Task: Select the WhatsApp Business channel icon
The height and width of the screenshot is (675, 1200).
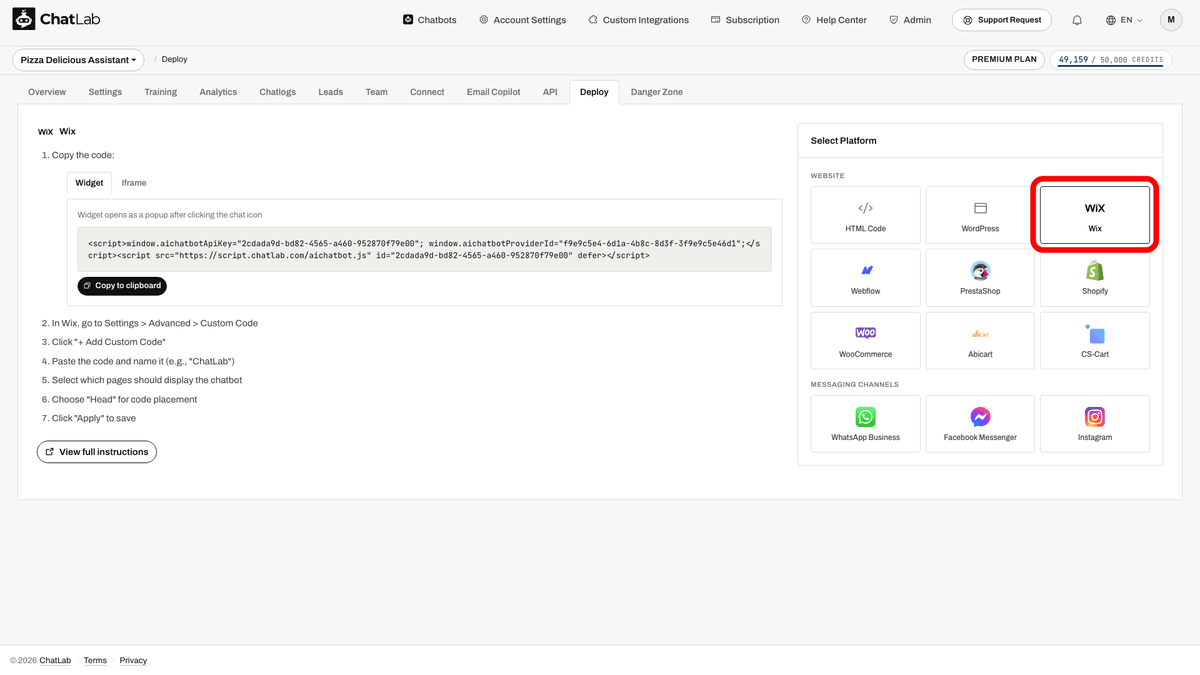Action: click(865, 417)
